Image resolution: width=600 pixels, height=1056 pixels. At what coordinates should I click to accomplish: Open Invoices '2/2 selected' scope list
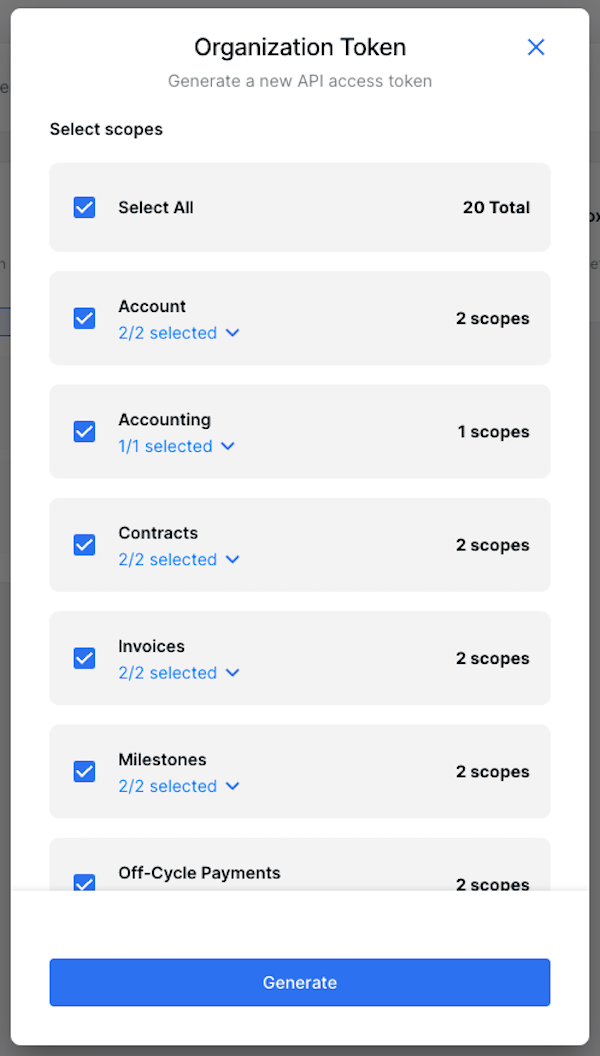click(168, 673)
